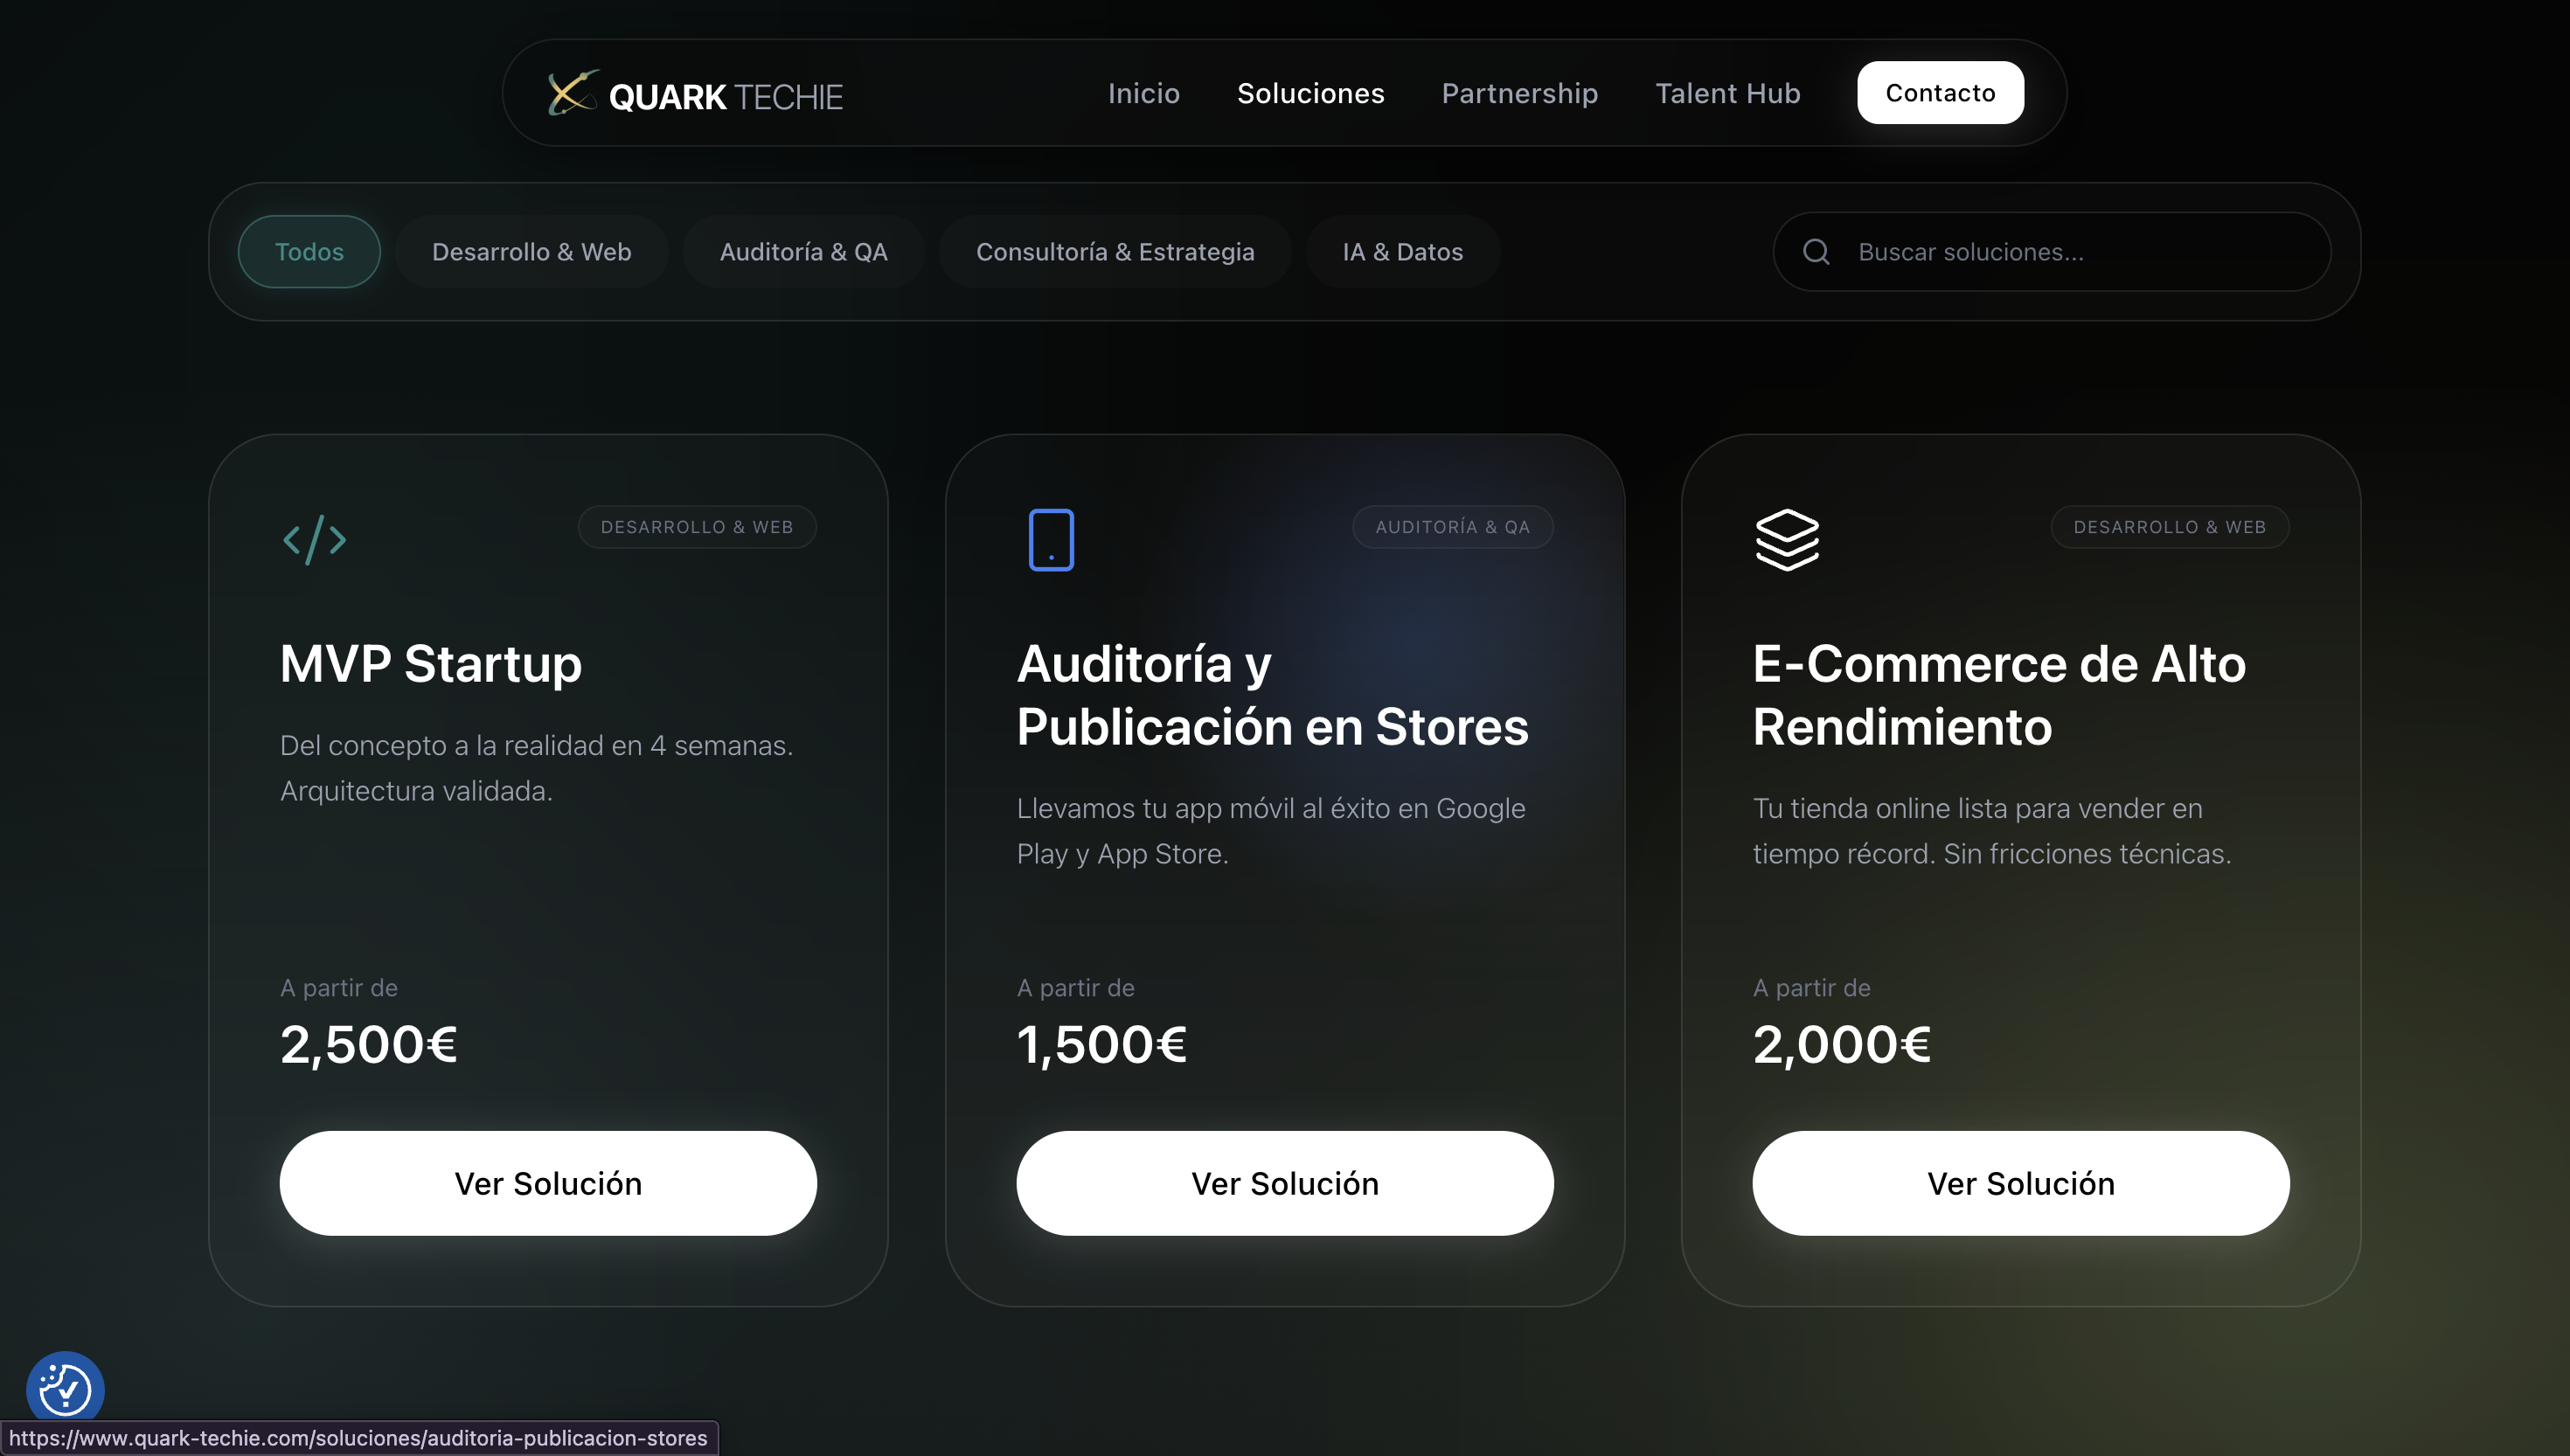Image resolution: width=2570 pixels, height=1456 pixels.
Task: Click 'Tu tienda online lista' description
Action: pyautogui.click(x=1992, y=831)
